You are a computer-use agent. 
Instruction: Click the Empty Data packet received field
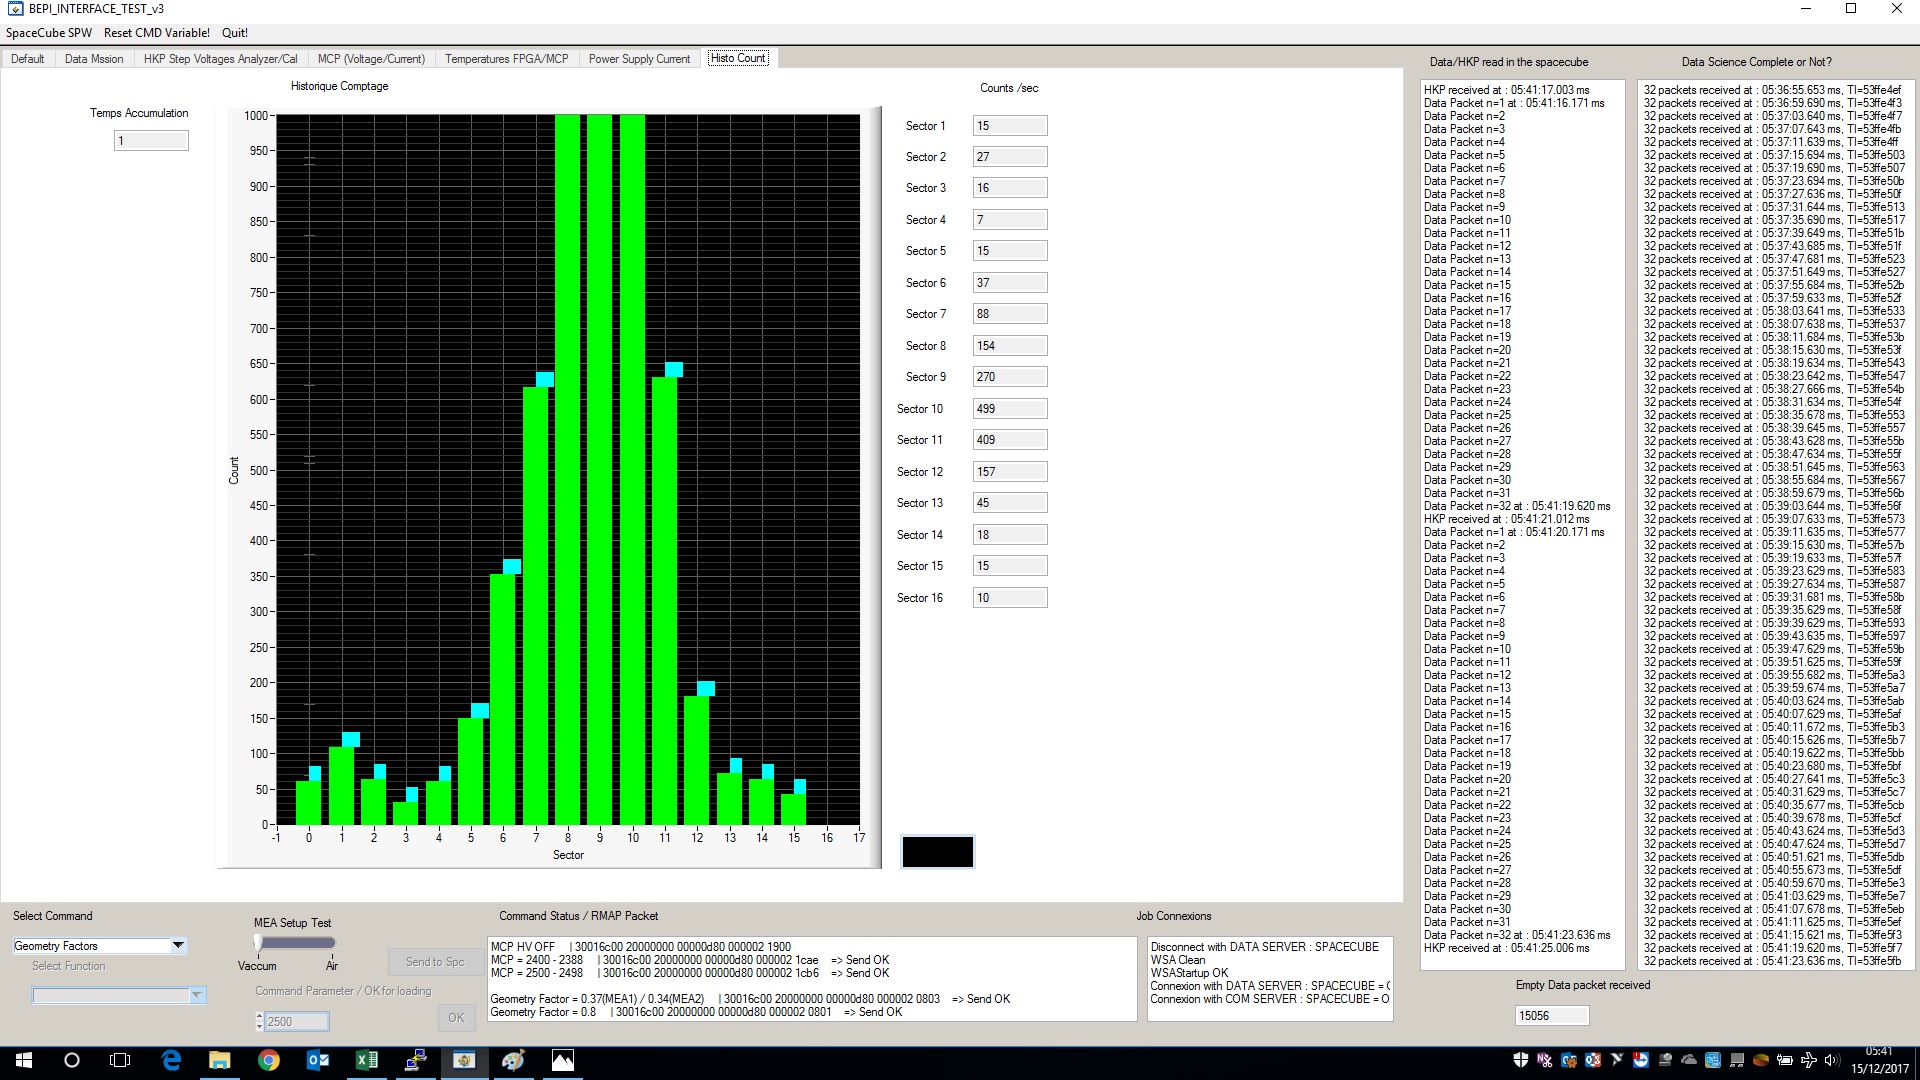click(x=1552, y=1016)
